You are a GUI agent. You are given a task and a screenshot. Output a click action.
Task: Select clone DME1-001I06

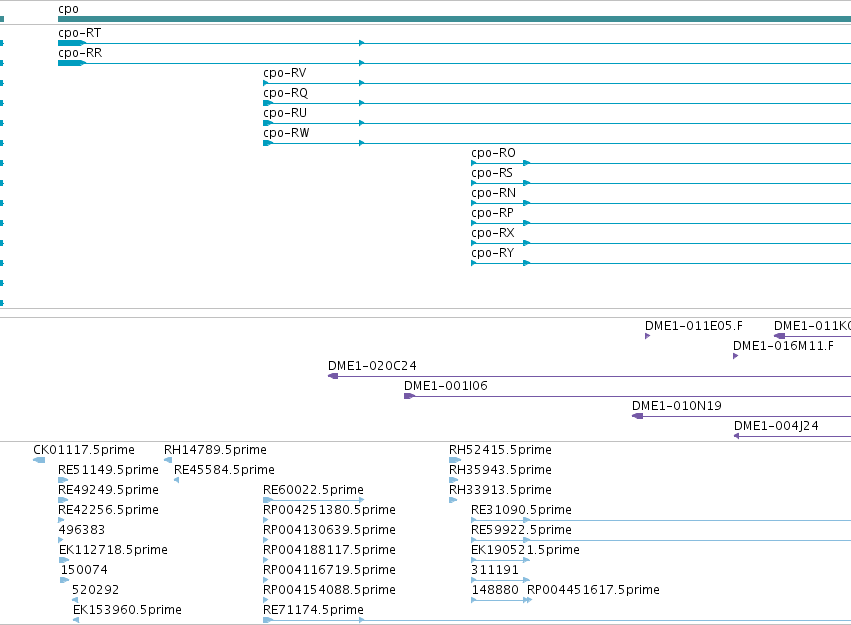[446, 386]
